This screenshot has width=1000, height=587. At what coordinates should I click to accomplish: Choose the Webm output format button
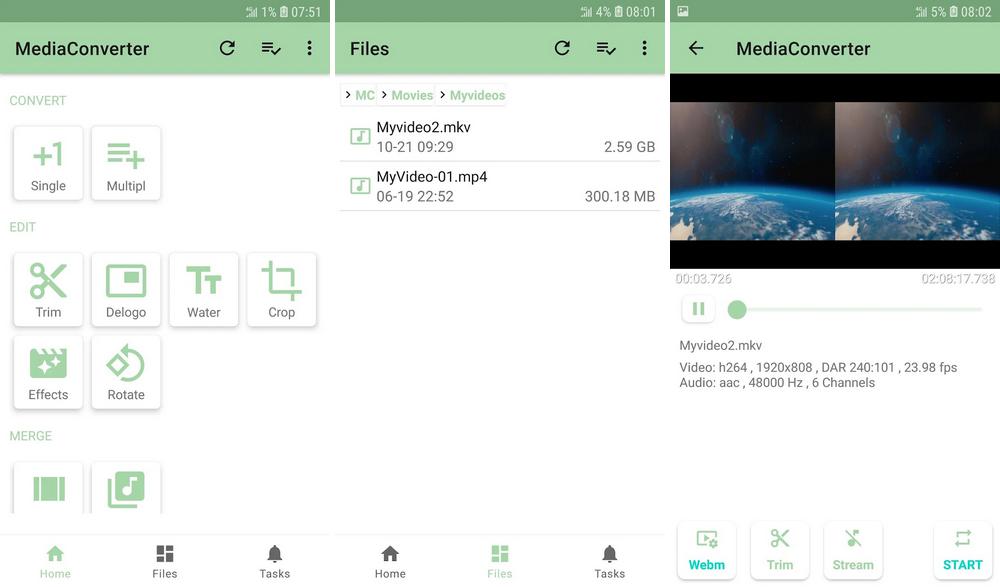click(707, 550)
